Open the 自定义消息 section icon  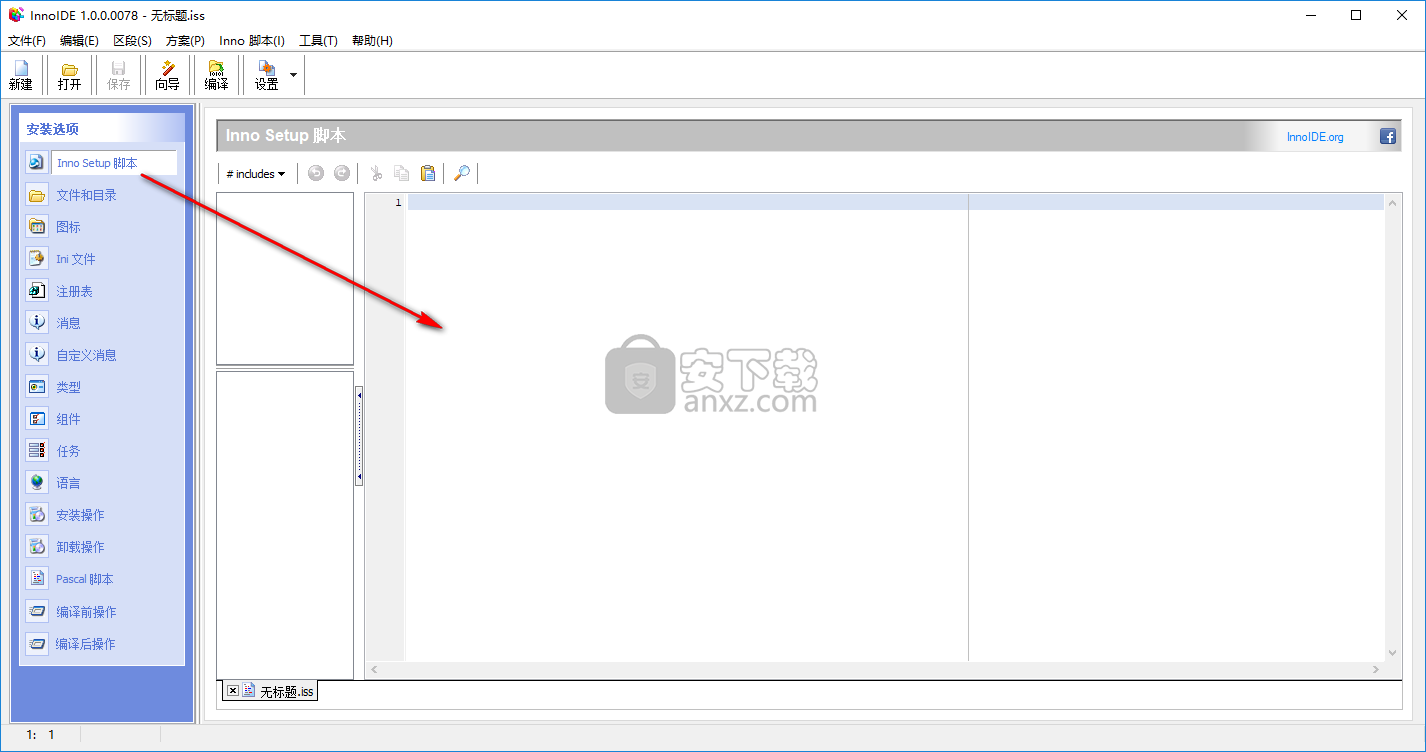pyautogui.click(x=37, y=355)
